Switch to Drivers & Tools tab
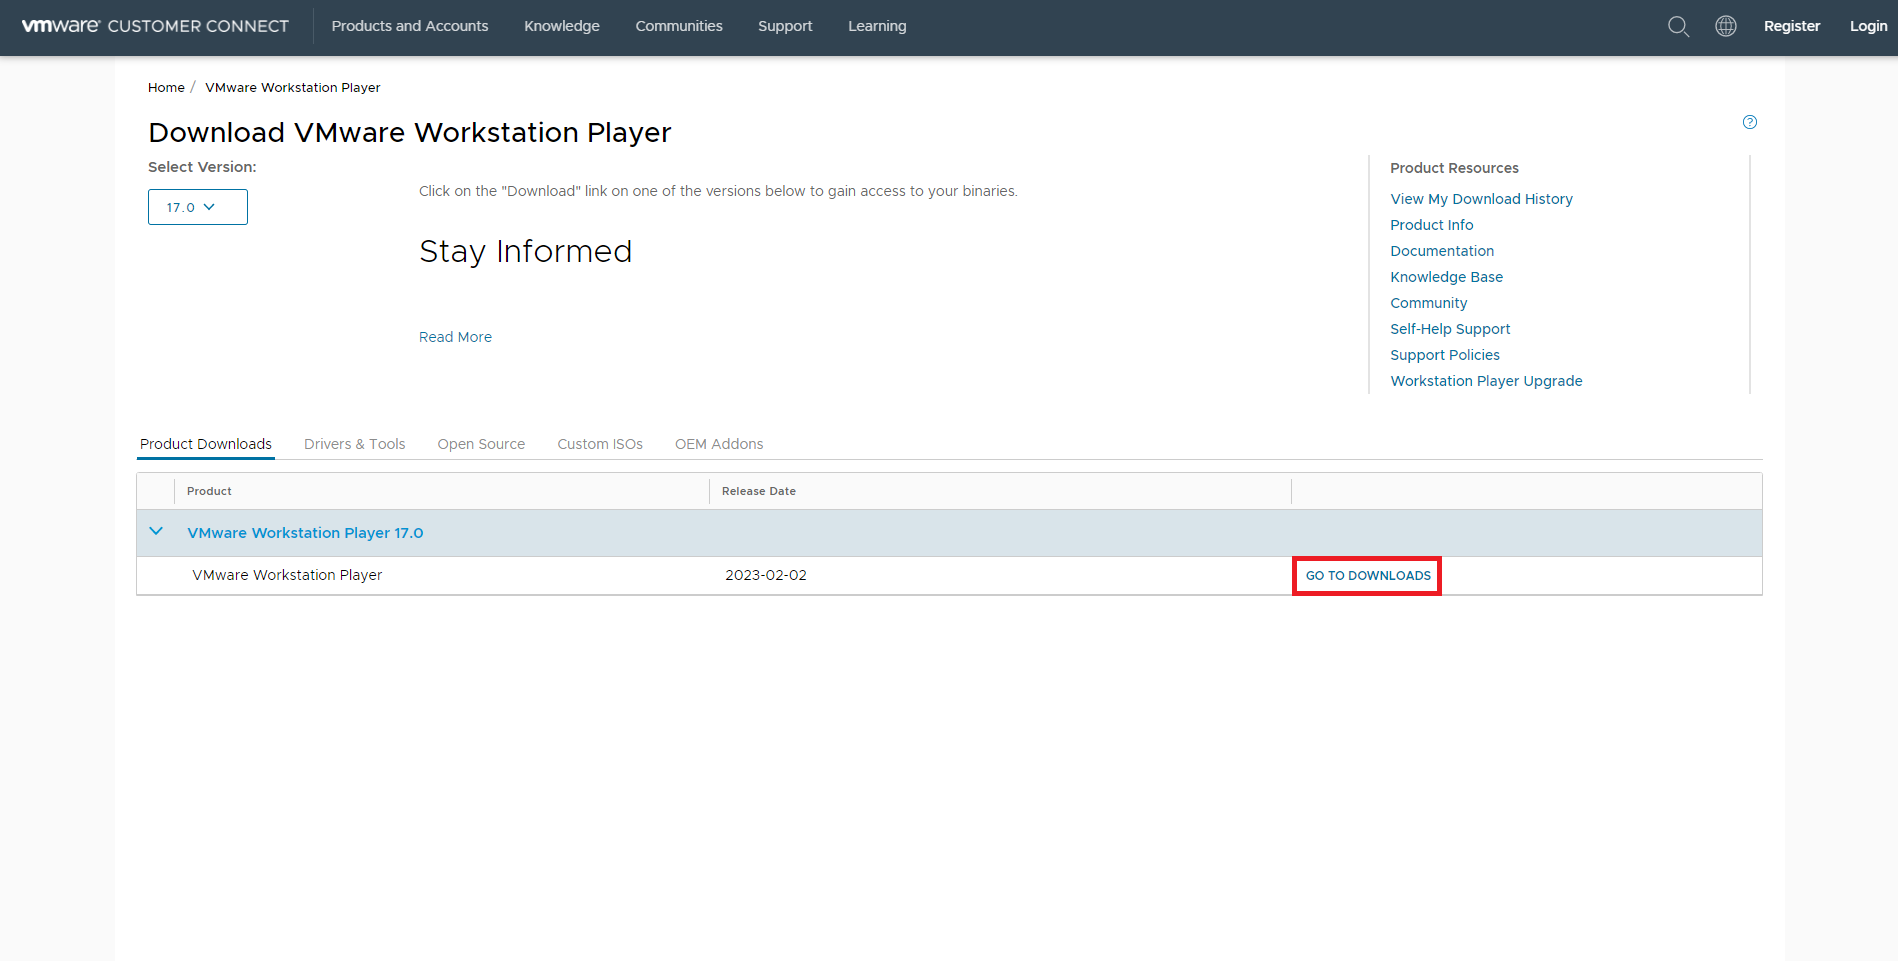 coord(355,444)
